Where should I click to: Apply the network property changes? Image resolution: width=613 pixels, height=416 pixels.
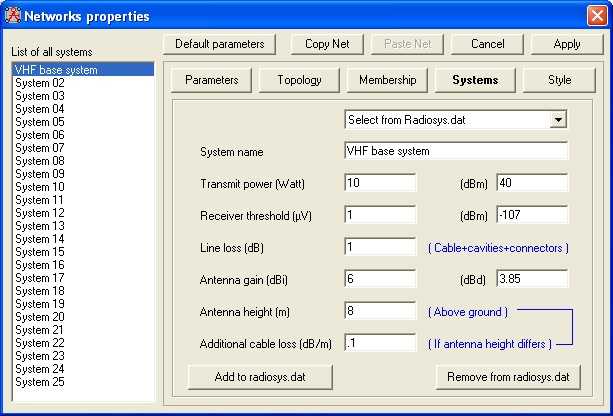pyautogui.click(x=566, y=44)
